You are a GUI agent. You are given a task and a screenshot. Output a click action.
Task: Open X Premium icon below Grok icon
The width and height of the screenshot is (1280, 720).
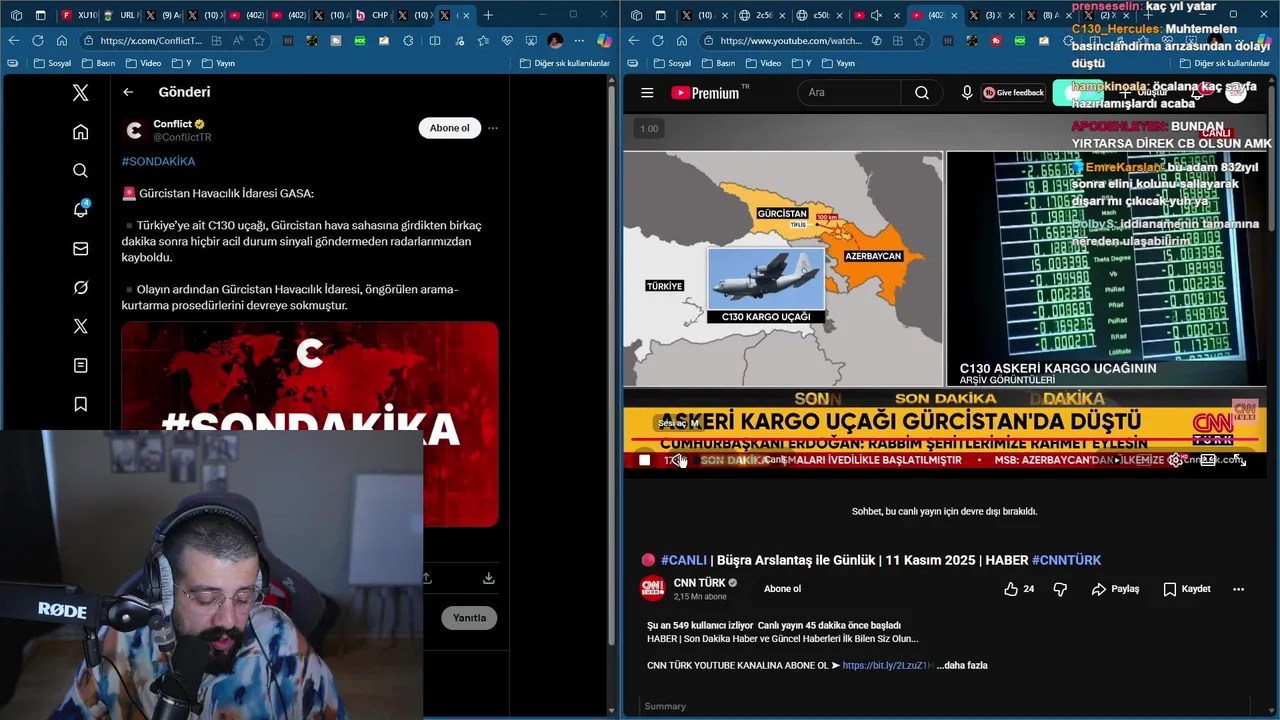click(x=81, y=327)
